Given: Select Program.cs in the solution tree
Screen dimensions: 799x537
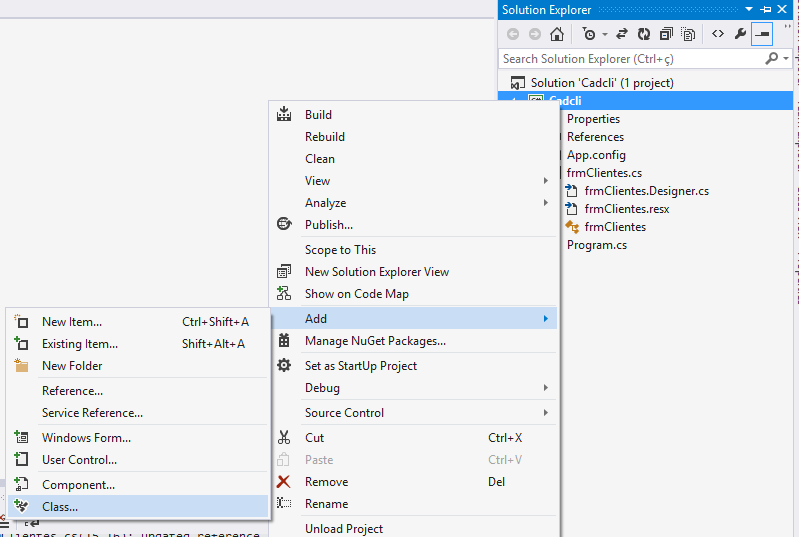Looking at the screenshot, I should click(597, 245).
